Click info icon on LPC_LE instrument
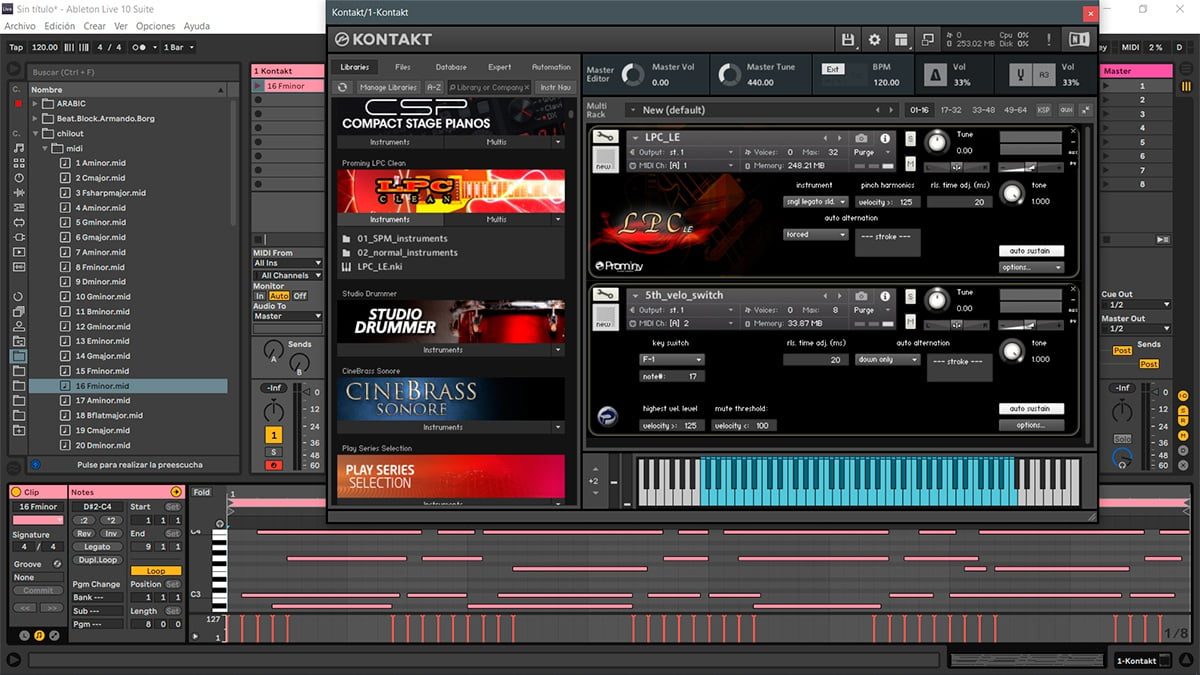Image resolution: width=1200 pixels, height=675 pixels. (x=885, y=138)
